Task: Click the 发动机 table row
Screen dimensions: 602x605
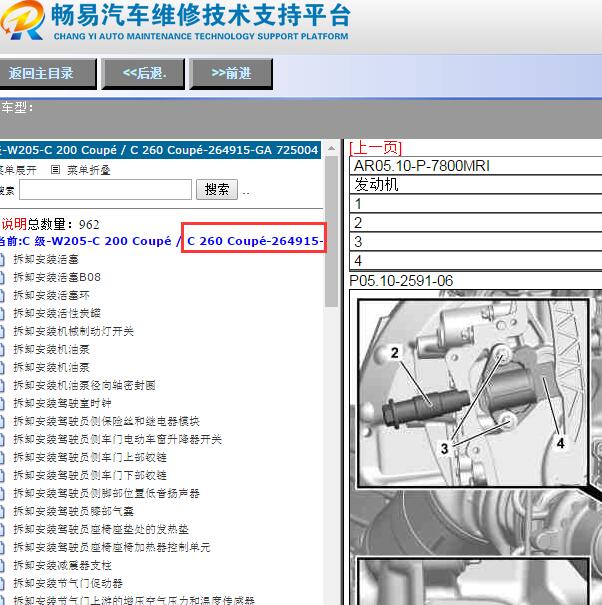Action: tap(475, 184)
